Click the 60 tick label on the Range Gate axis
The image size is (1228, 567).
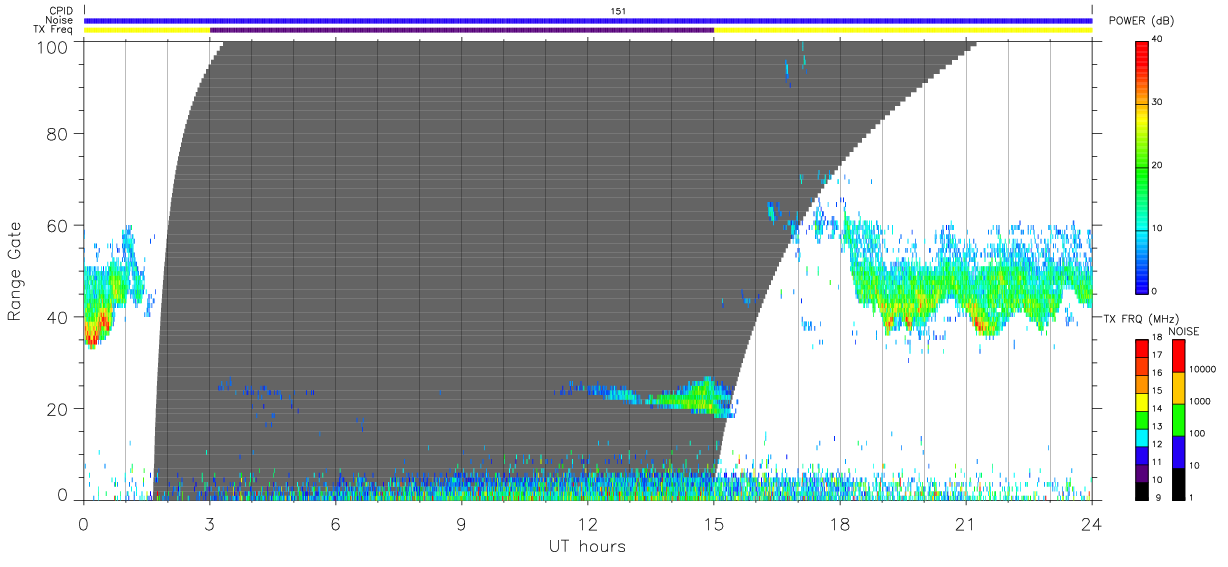[58, 225]
